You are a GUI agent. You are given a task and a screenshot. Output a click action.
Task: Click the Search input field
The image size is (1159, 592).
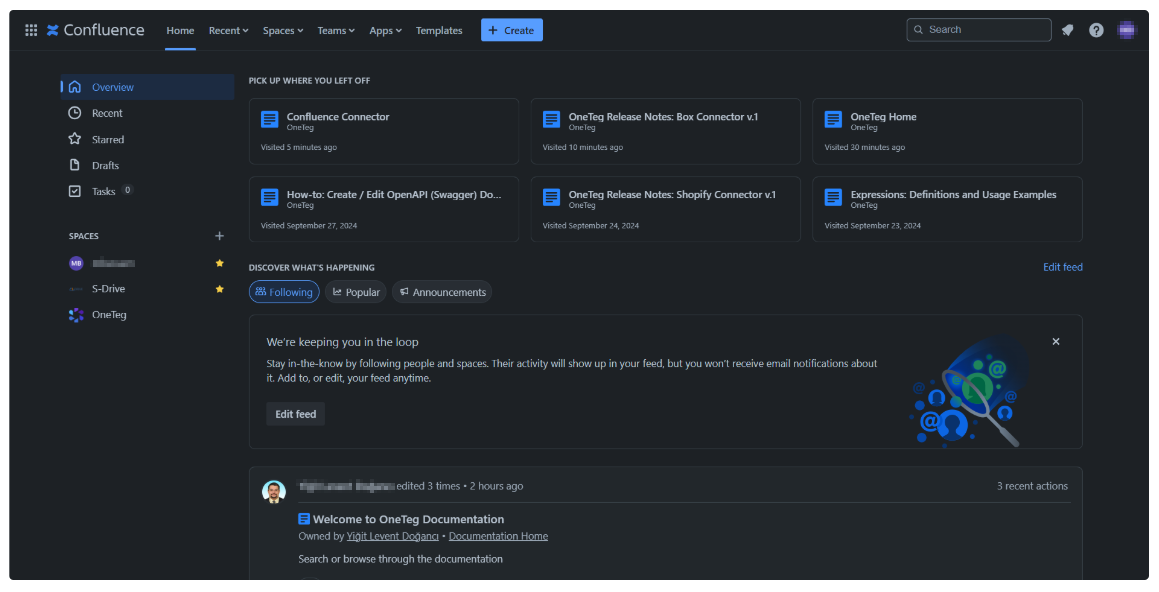click(x=985, y=30)
